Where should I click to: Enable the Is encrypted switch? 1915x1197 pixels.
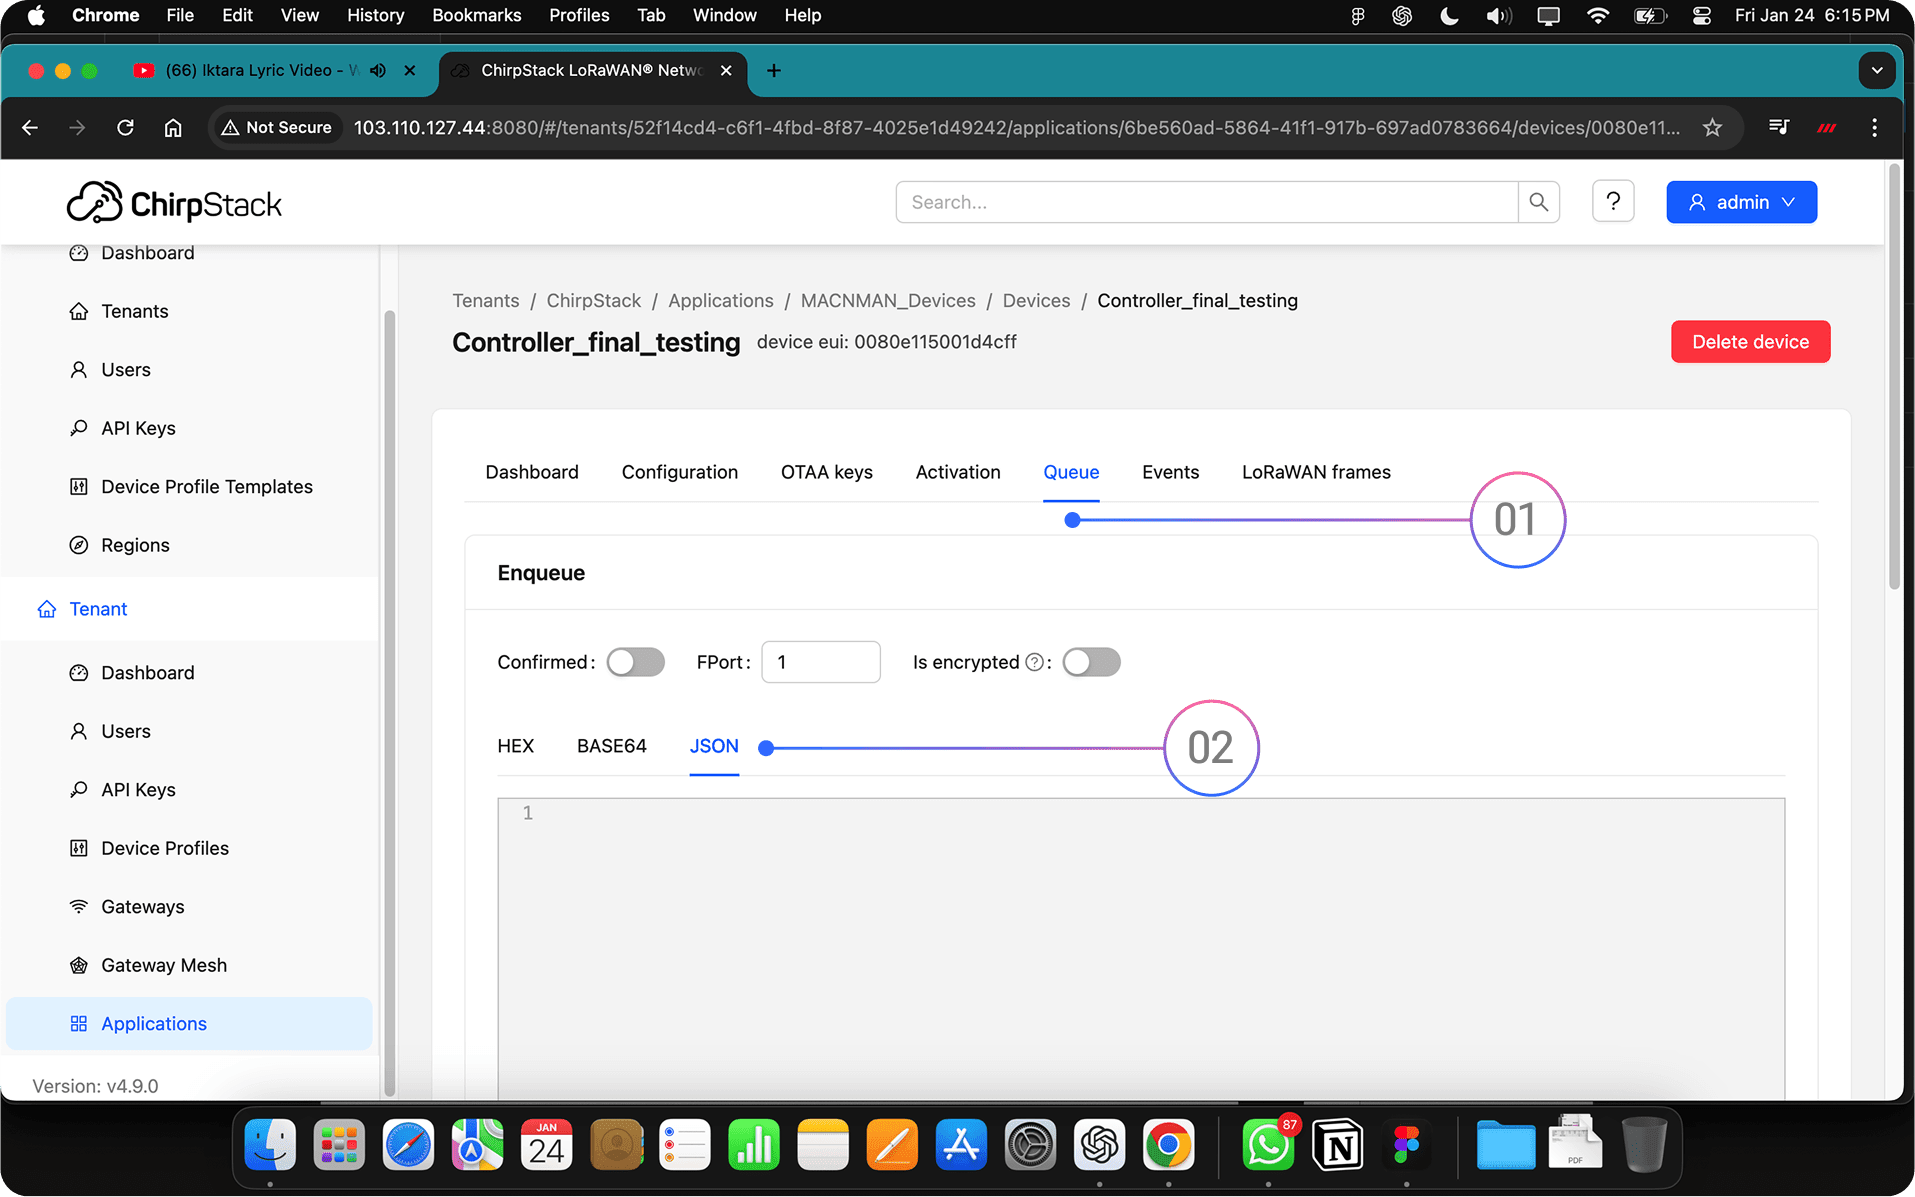[1091, 662]
